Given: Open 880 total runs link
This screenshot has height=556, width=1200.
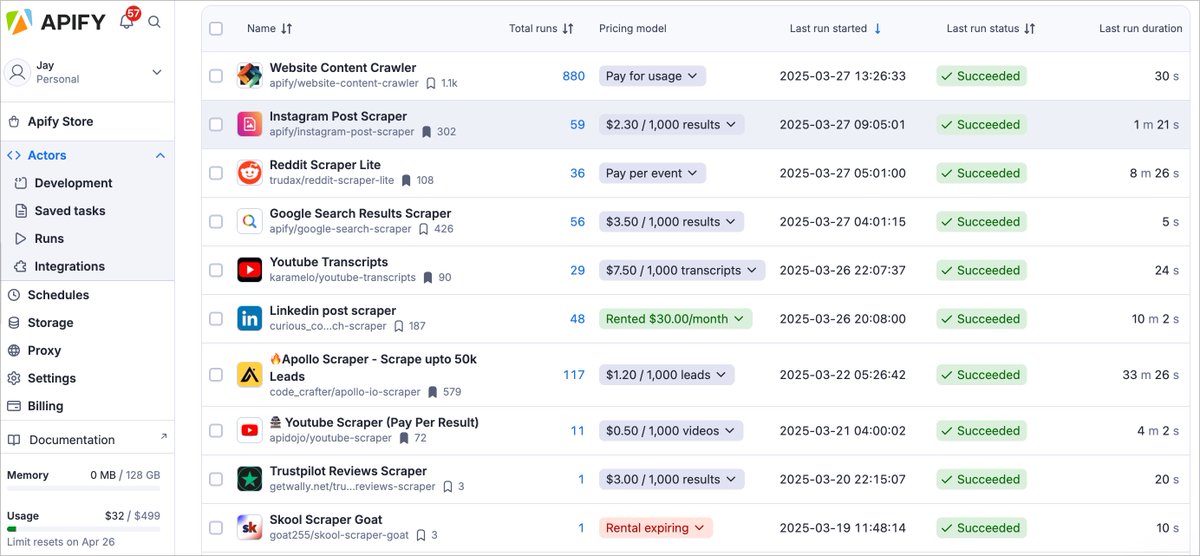Looking at the screenshot, I should click(x=573, y=76).
